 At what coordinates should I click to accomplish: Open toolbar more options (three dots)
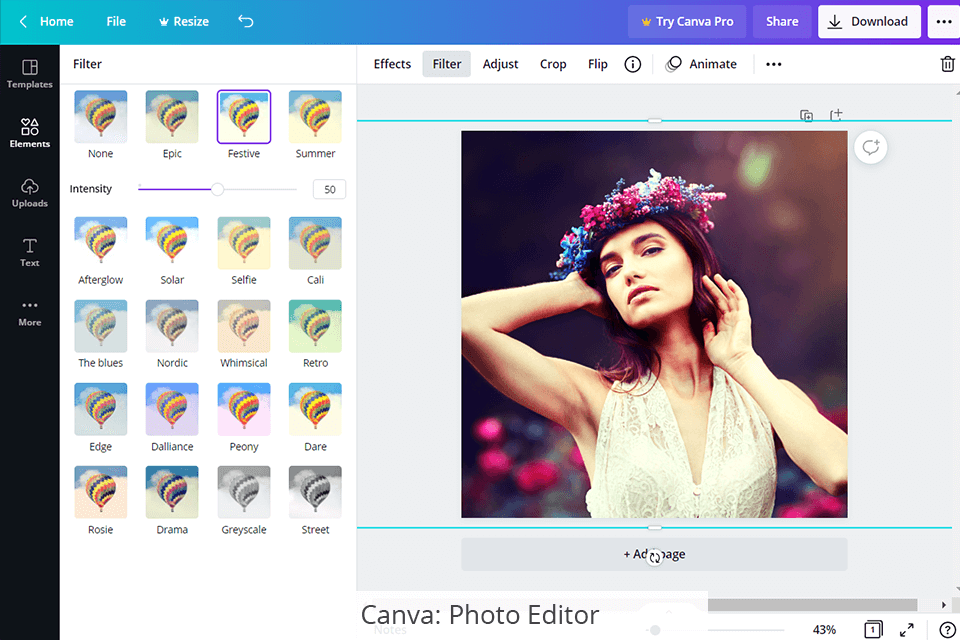click(x=773, y=64)
